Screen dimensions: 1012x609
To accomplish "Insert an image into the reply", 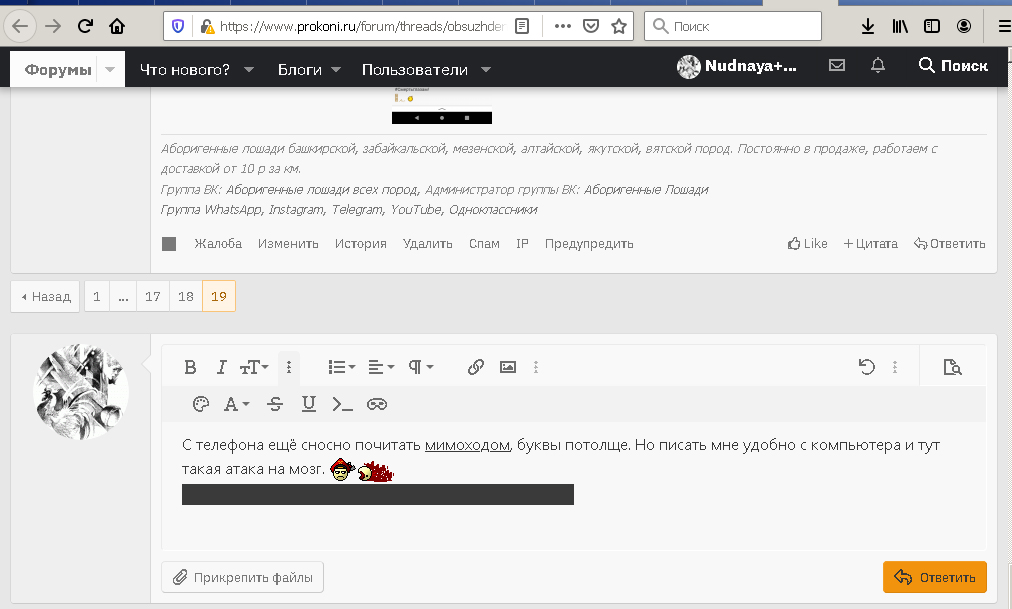I will click(508, 367).
